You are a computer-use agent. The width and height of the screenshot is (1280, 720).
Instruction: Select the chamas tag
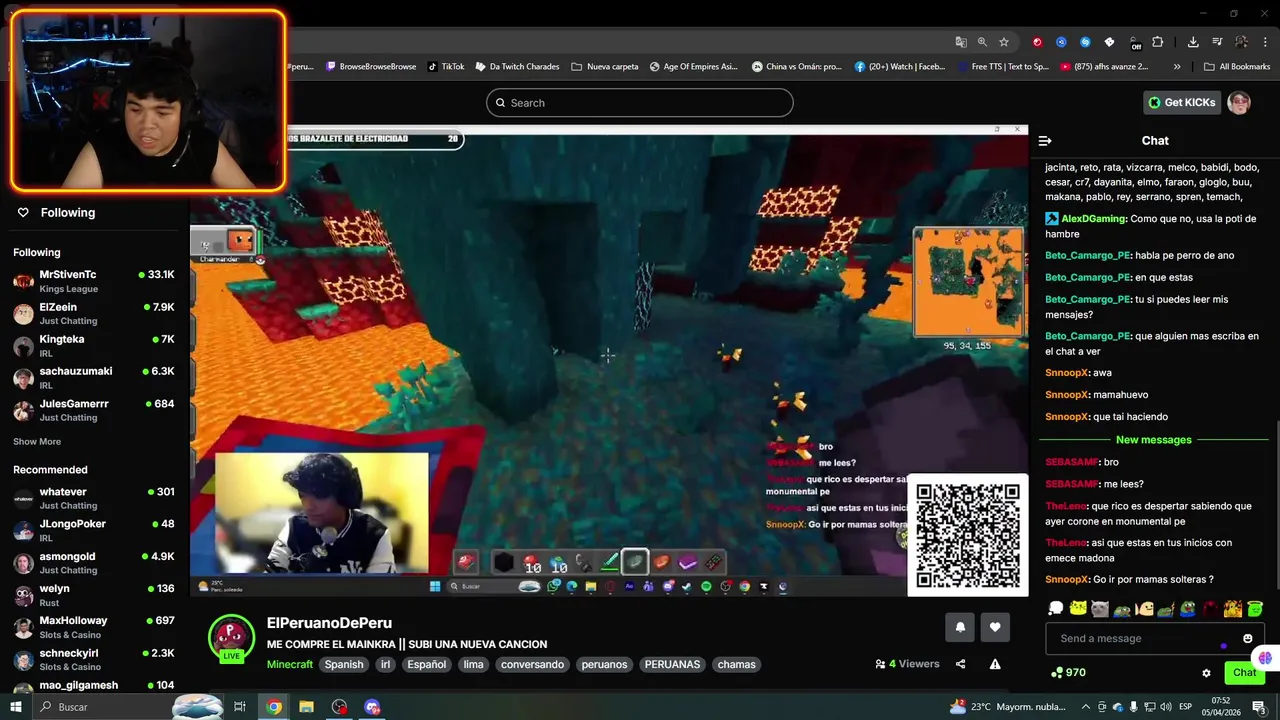tap(737, 664)
